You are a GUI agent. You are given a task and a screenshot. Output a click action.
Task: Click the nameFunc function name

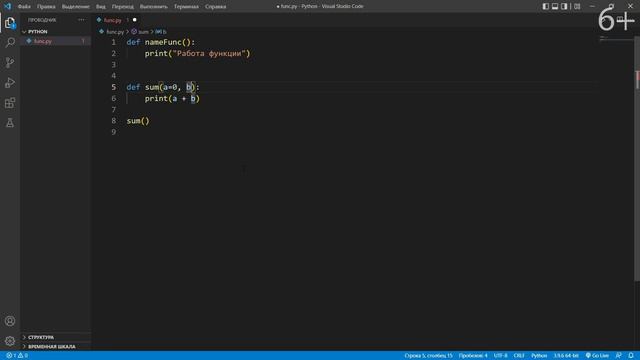coord(163,42)
